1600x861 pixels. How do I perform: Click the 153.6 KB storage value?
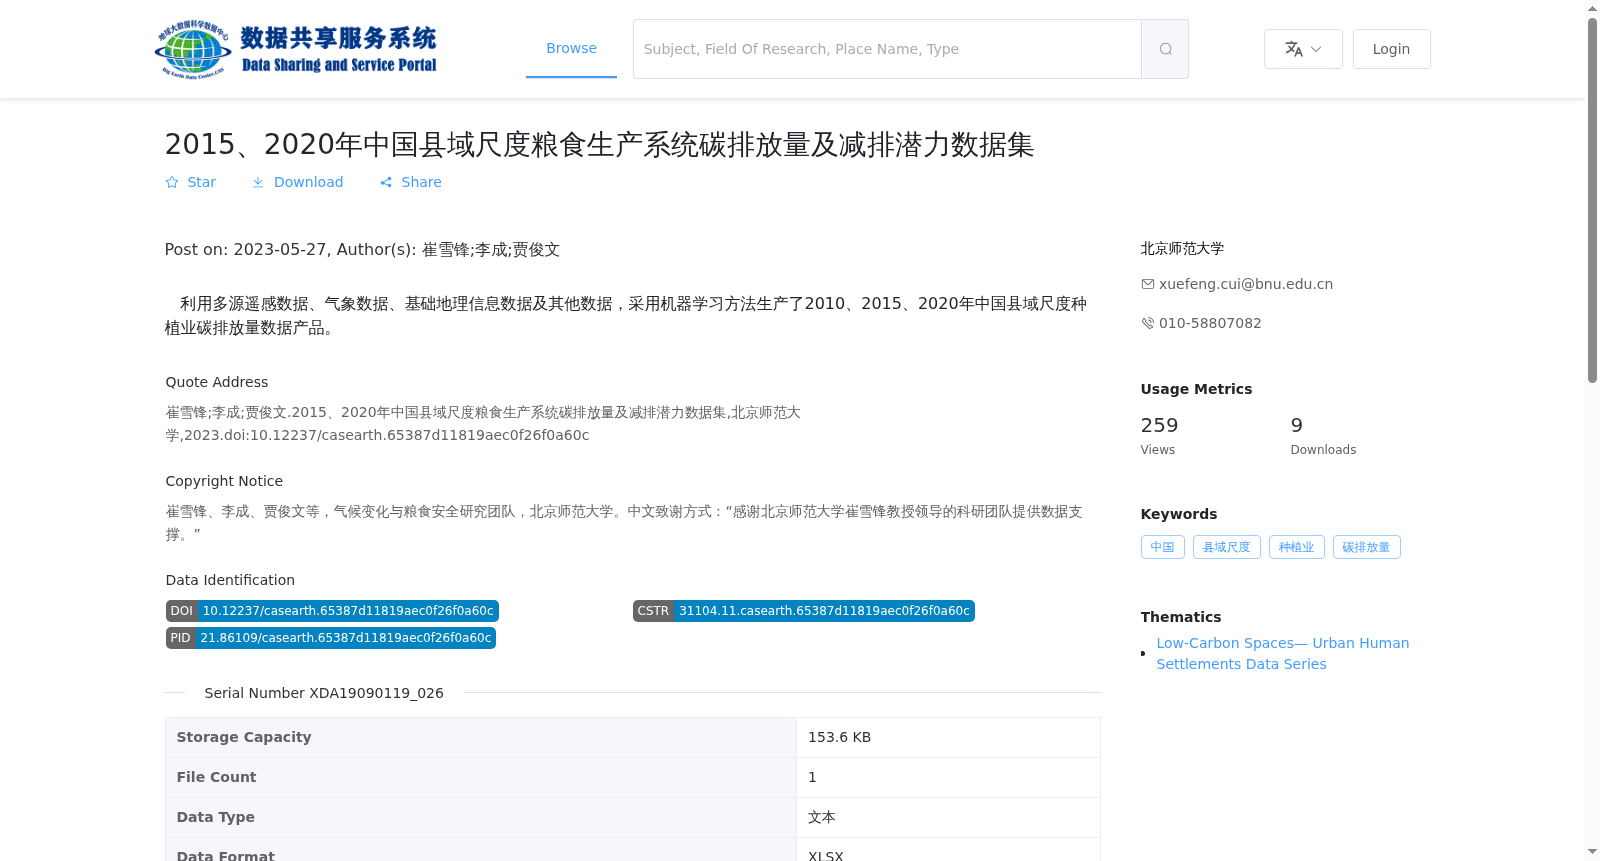[839, 737]
